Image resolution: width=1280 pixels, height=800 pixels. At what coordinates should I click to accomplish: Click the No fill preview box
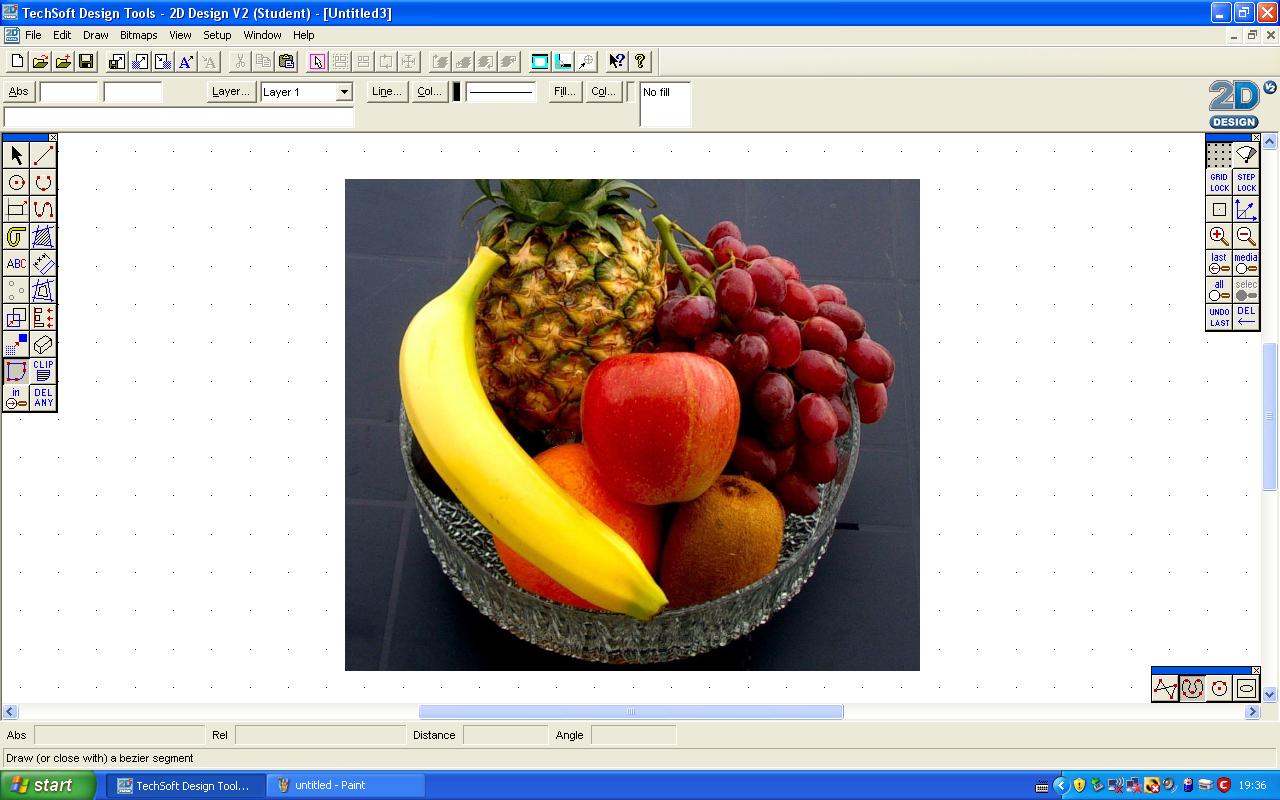(665, 105)
